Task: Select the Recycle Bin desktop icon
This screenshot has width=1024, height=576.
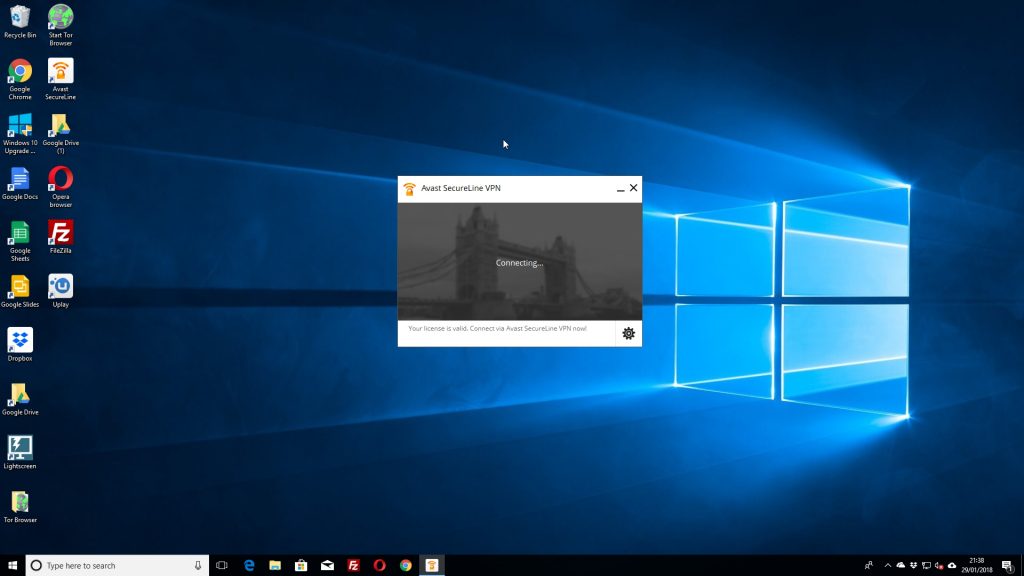Action: tap(20, 22)
